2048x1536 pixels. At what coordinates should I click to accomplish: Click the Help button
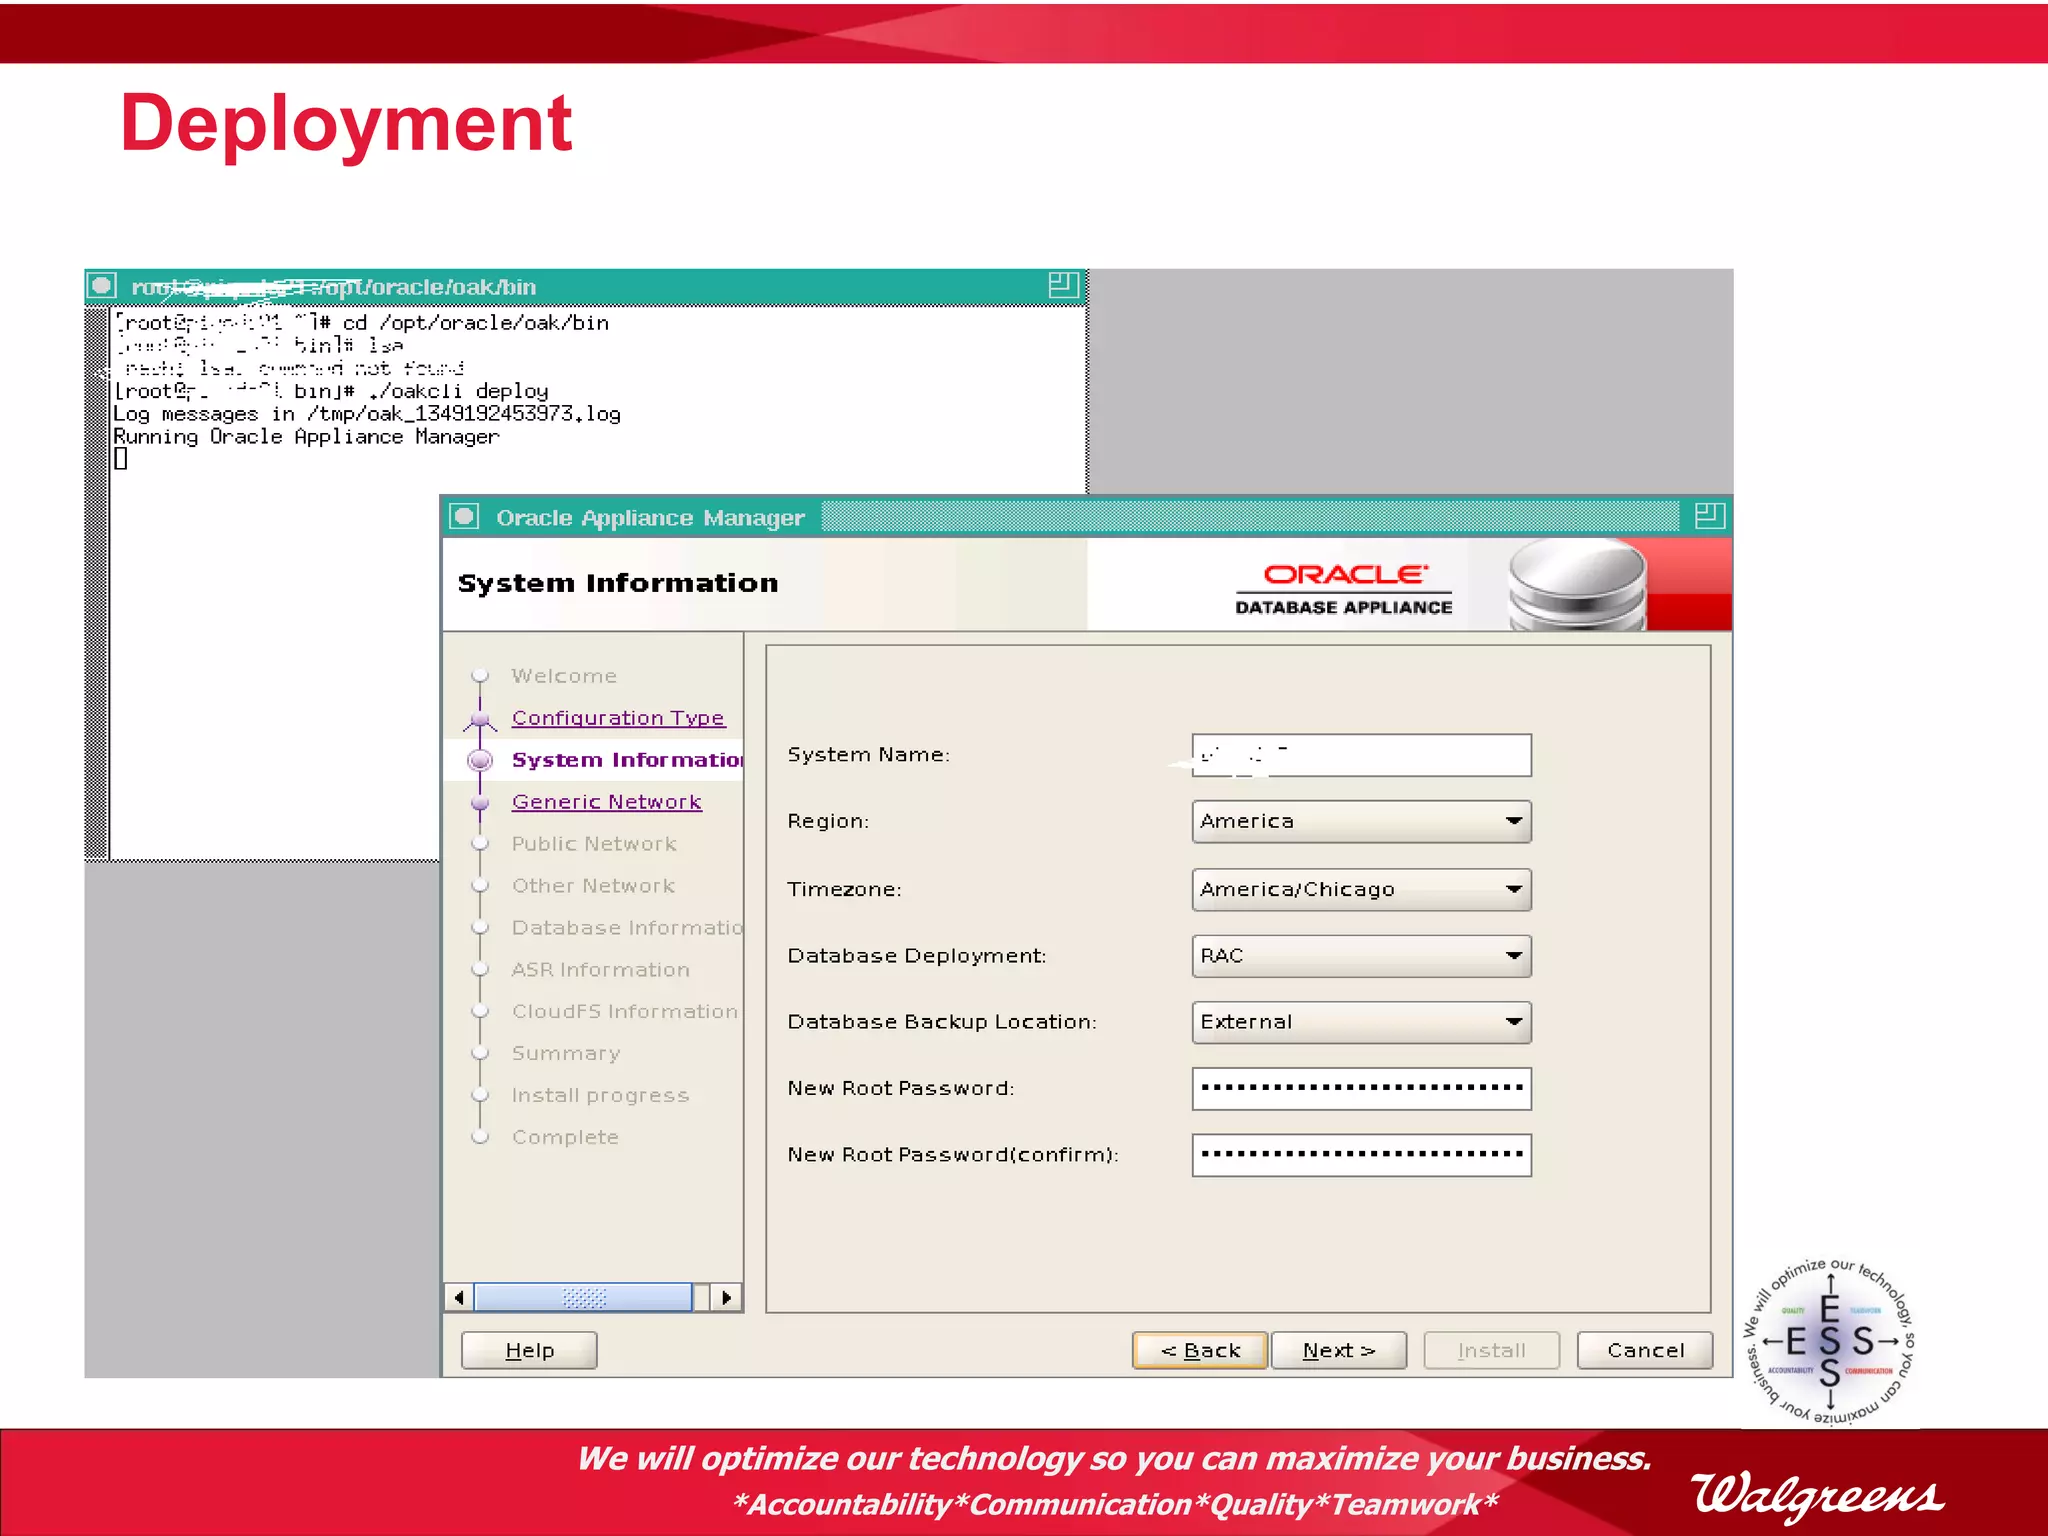click(529, 1350)
